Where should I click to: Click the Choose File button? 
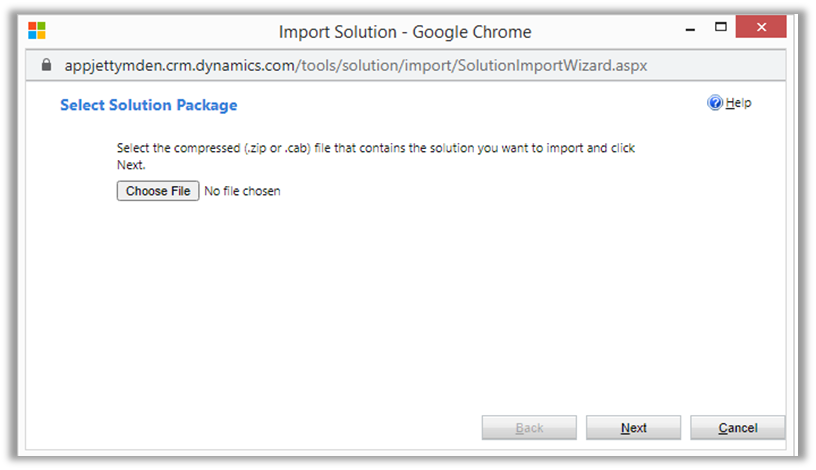[x=158, y=191]
